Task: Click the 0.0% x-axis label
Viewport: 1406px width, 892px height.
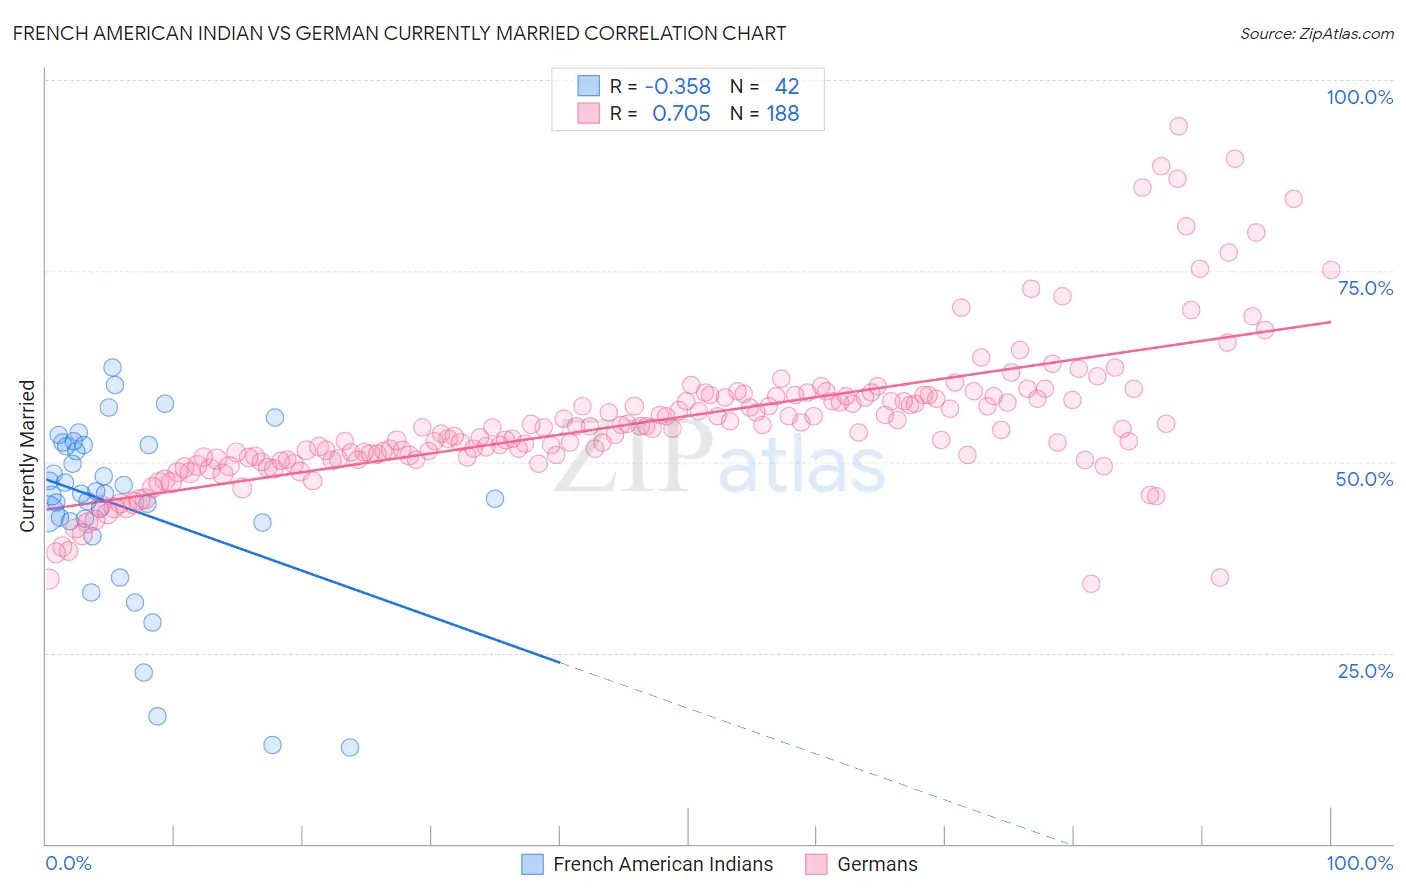Action: [68, 863]
